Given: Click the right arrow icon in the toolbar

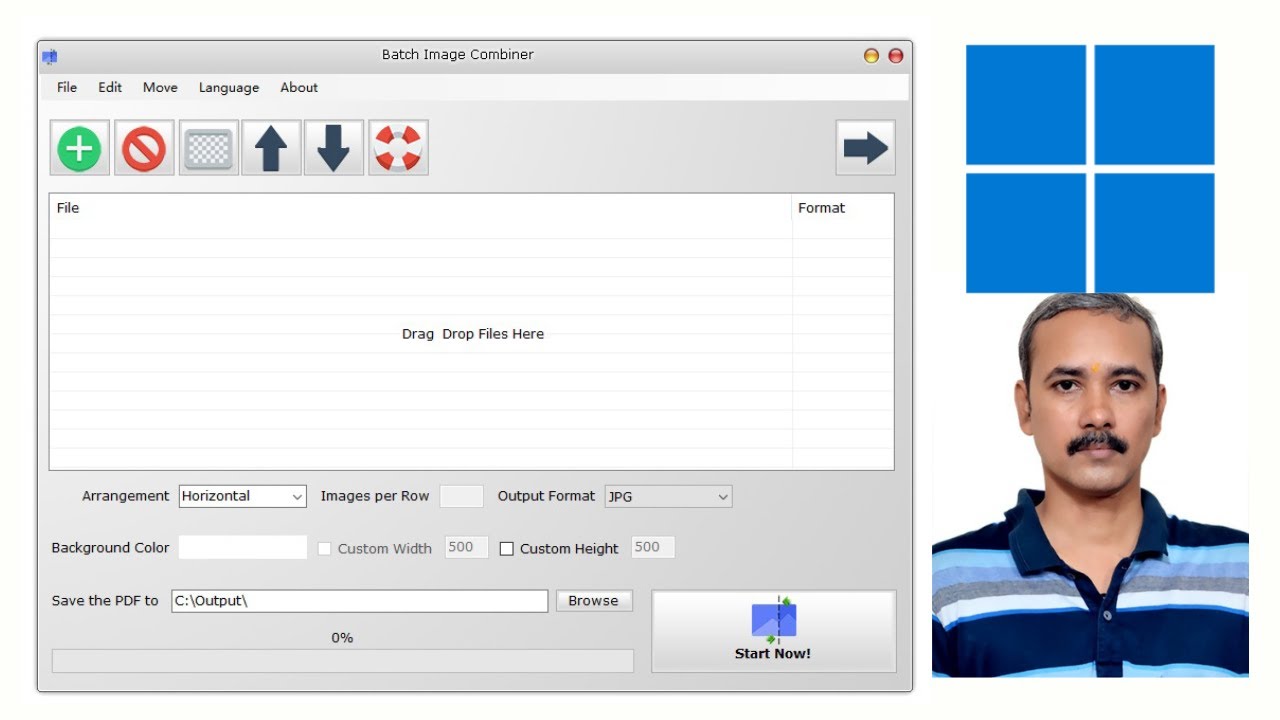Looking at the screenshot, I should [866, 148].
